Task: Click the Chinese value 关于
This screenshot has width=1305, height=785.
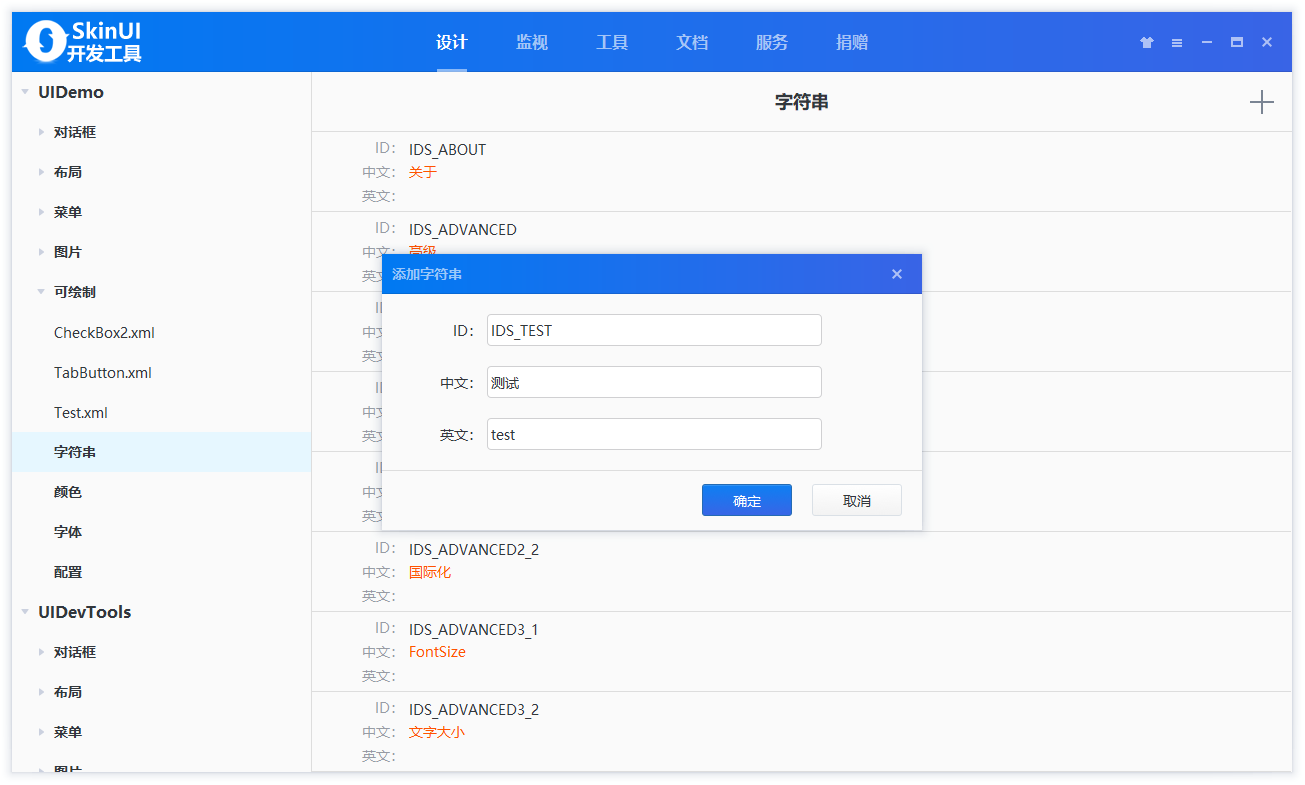Action: tap(423, 172)
